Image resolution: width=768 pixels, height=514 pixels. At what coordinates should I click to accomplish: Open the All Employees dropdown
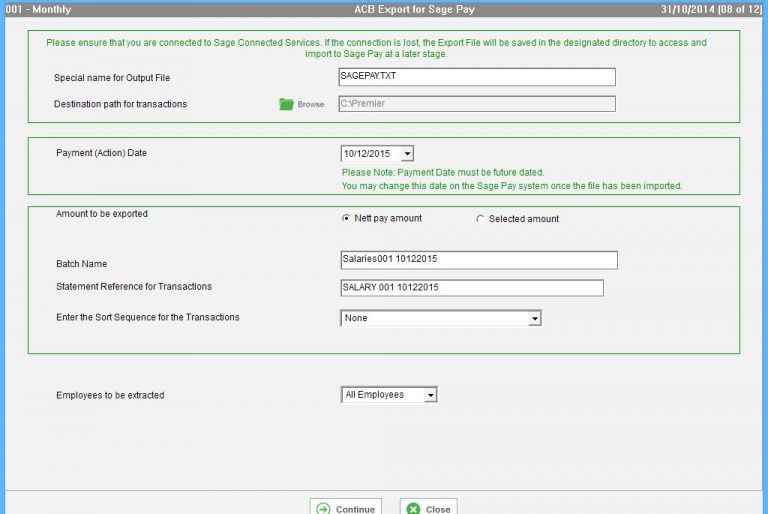tap(431, 395)
